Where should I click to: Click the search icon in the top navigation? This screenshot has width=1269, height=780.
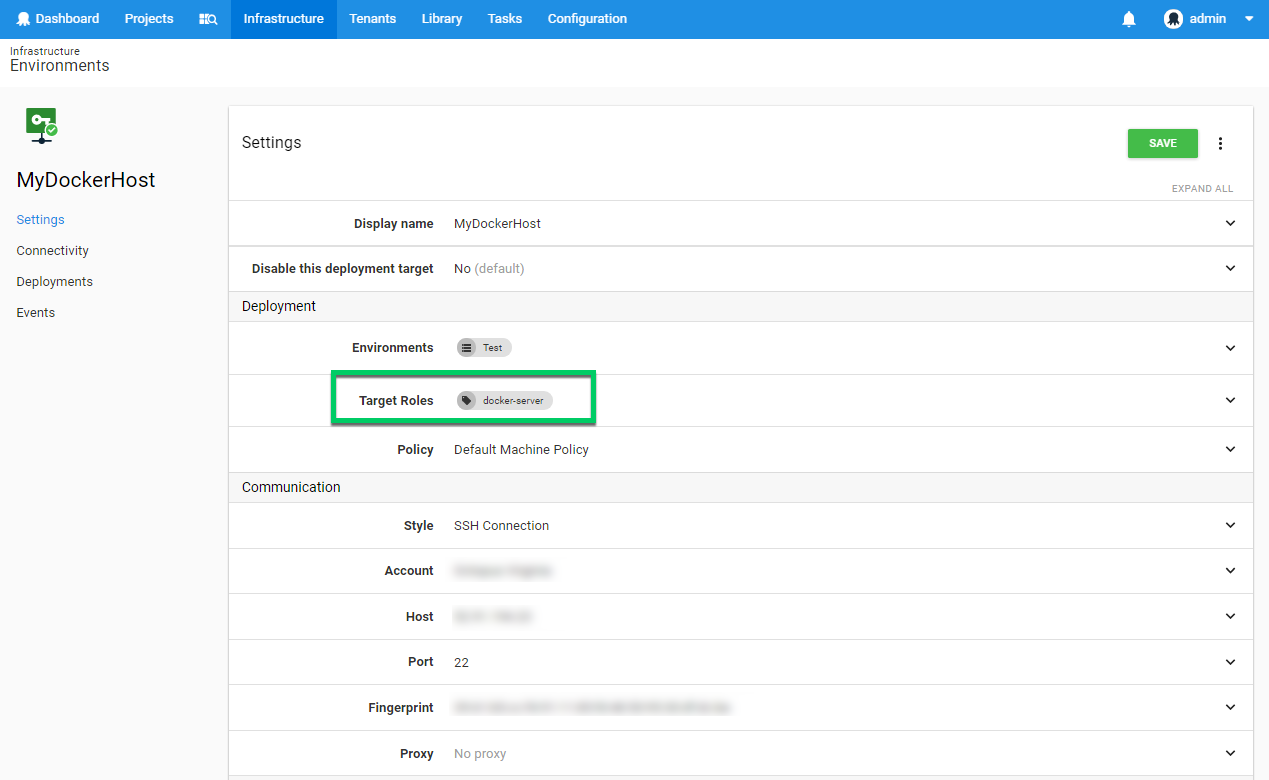207,19
